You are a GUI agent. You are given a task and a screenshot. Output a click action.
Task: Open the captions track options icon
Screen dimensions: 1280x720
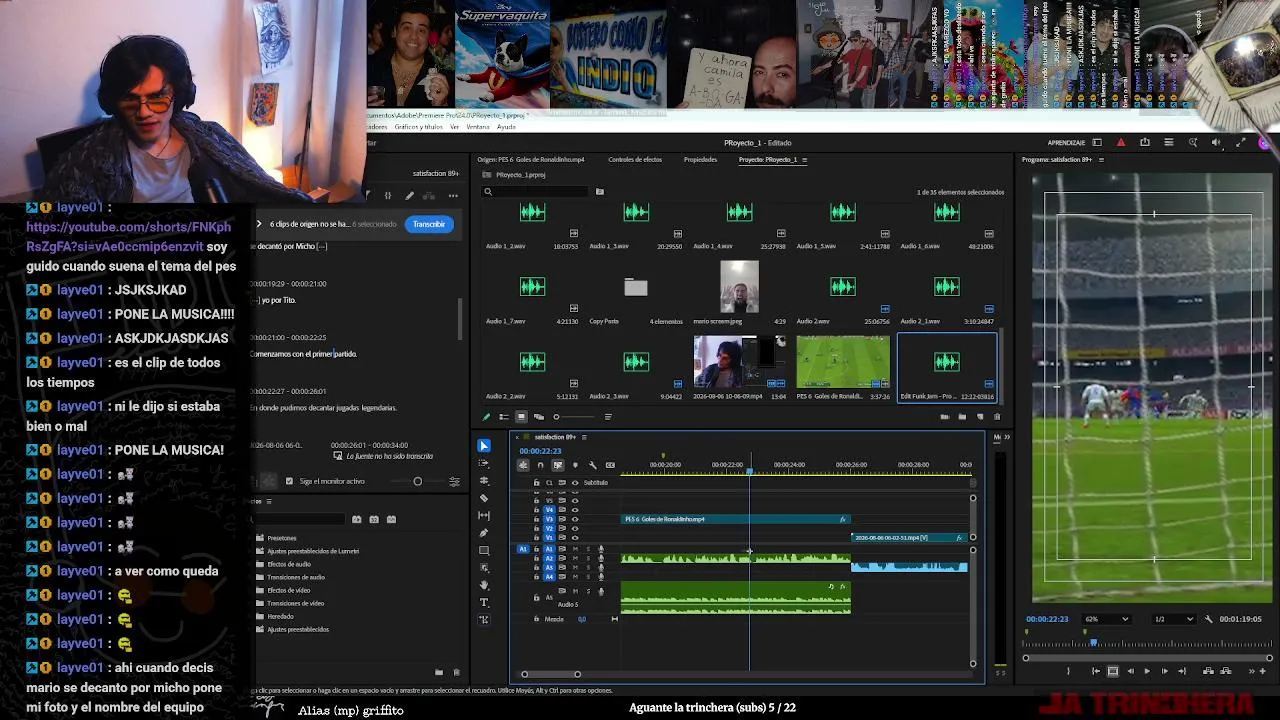pyautogui.click(x=610, y=465)
